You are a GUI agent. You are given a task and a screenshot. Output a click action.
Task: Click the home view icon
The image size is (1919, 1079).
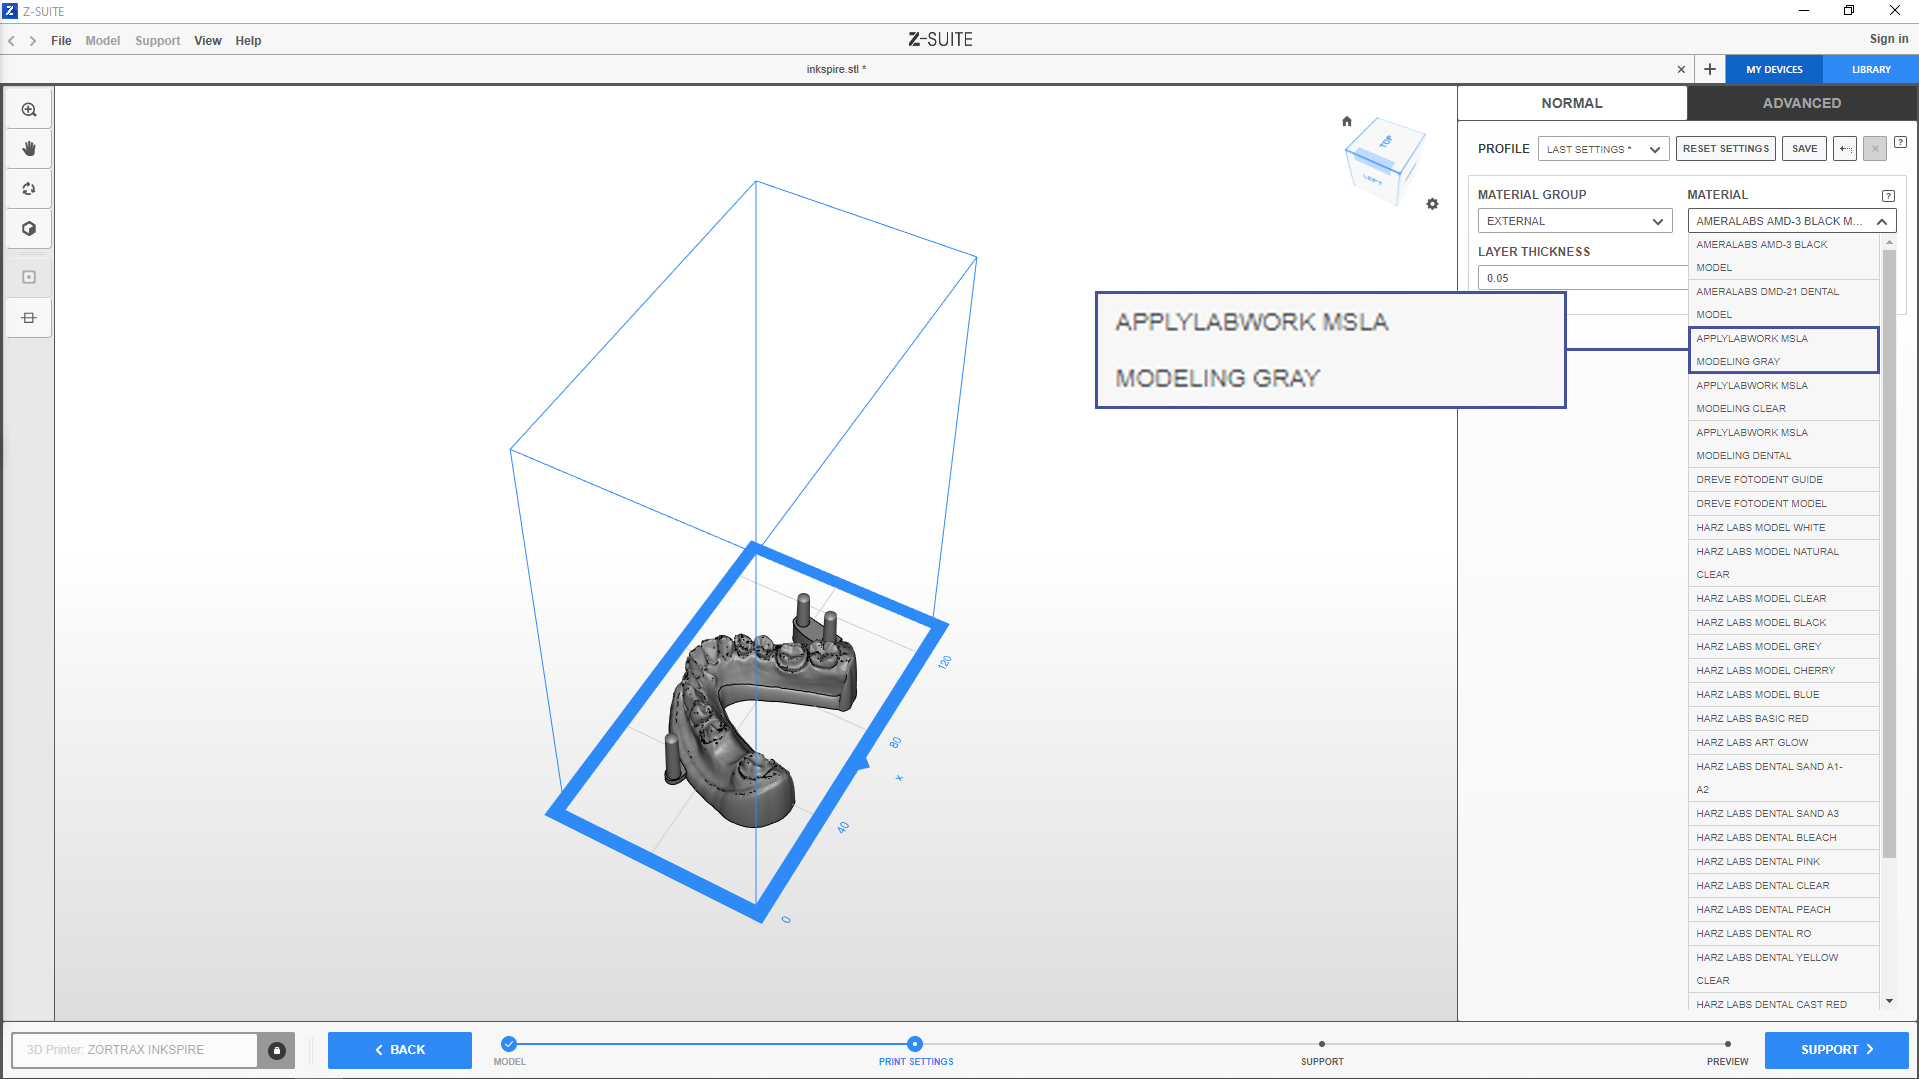1346,122
